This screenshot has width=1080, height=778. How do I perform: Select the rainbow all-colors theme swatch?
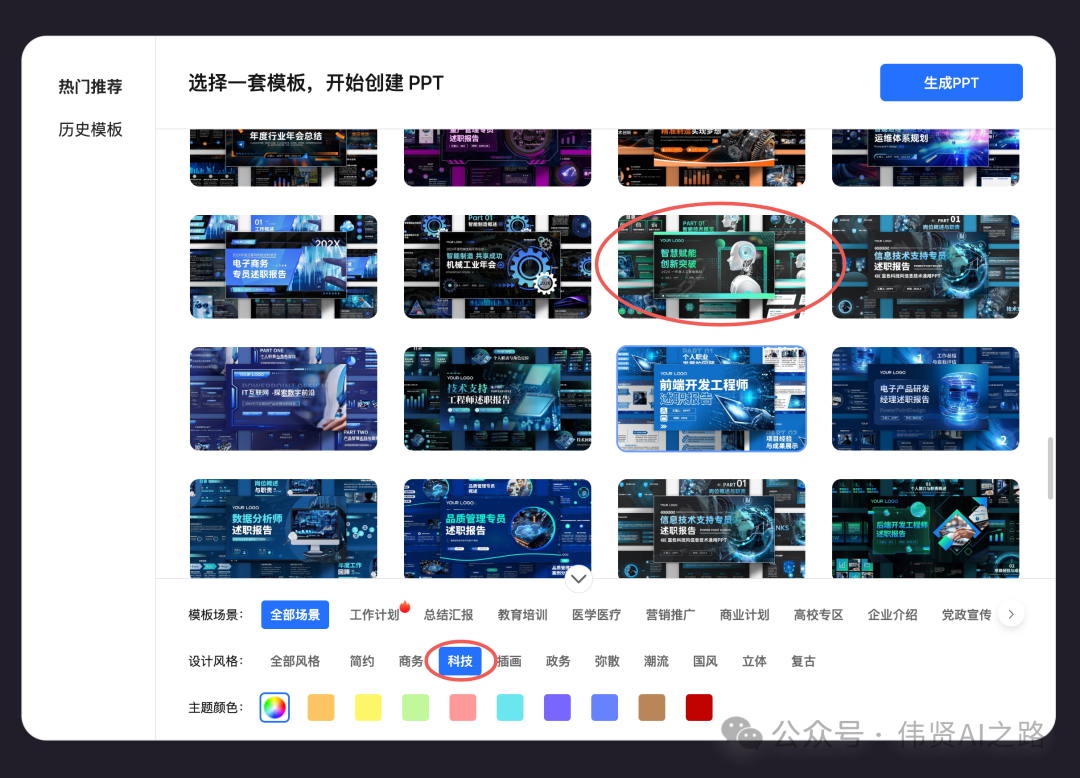[274, 707]
